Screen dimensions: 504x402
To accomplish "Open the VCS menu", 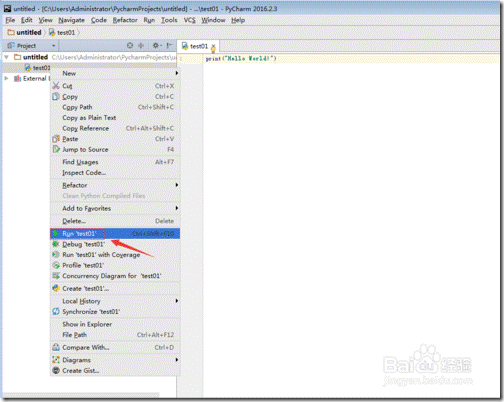I will tap(190, 20).
